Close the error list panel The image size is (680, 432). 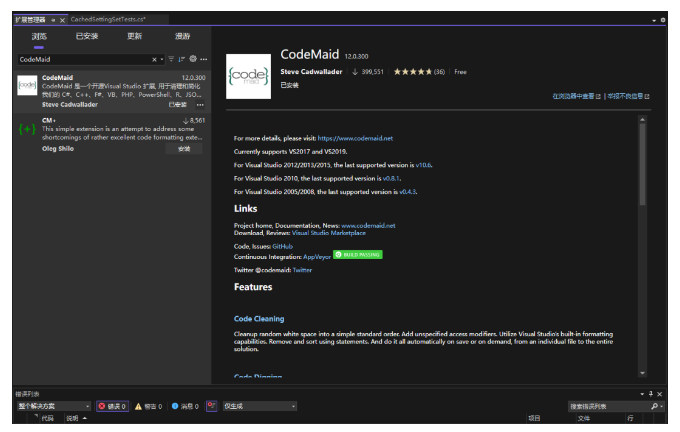coord(660,394)
